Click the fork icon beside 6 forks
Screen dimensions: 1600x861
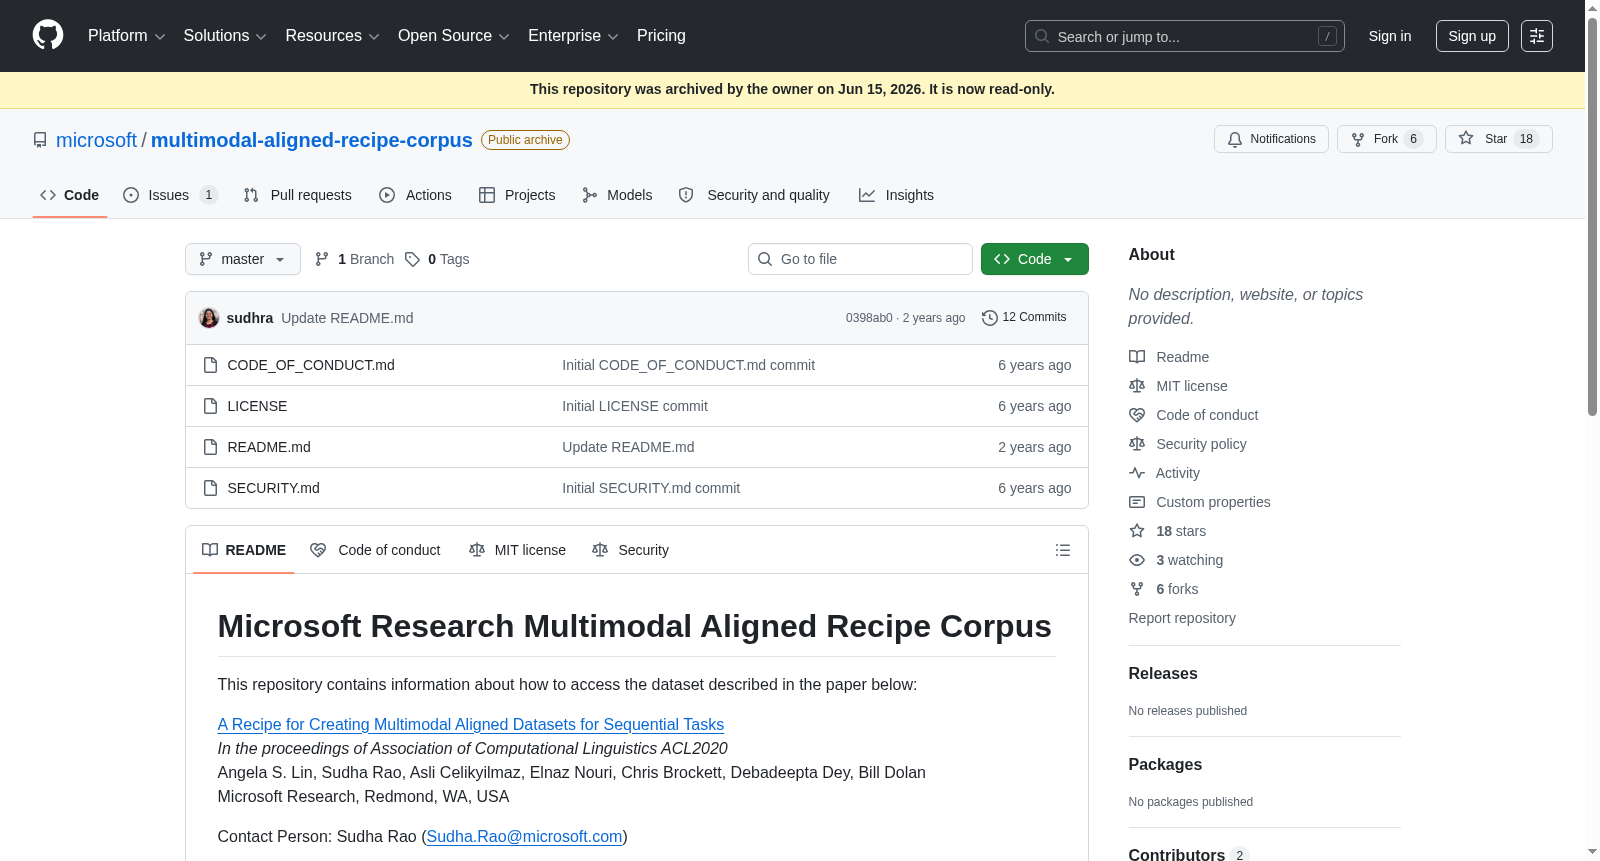1137,589
